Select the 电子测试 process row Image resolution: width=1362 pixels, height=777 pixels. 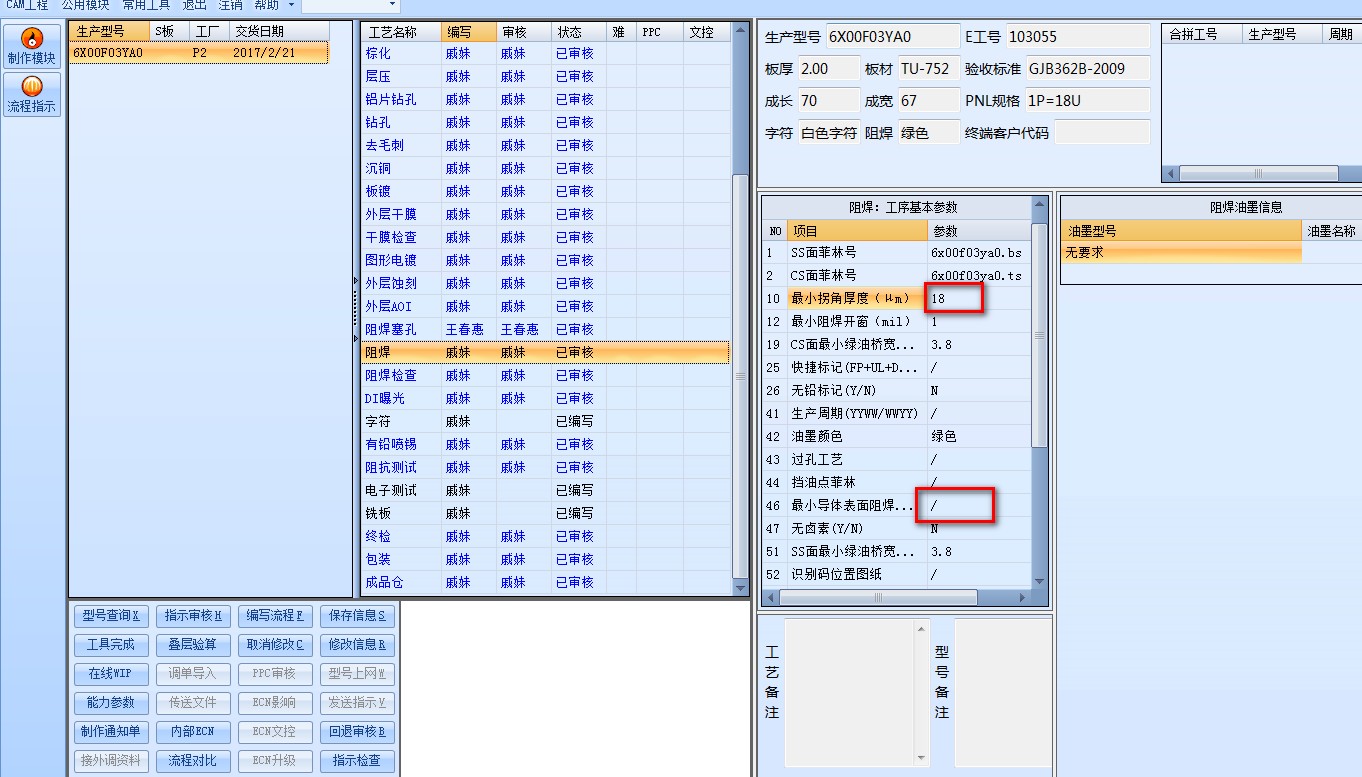click(x=546, y=491)
